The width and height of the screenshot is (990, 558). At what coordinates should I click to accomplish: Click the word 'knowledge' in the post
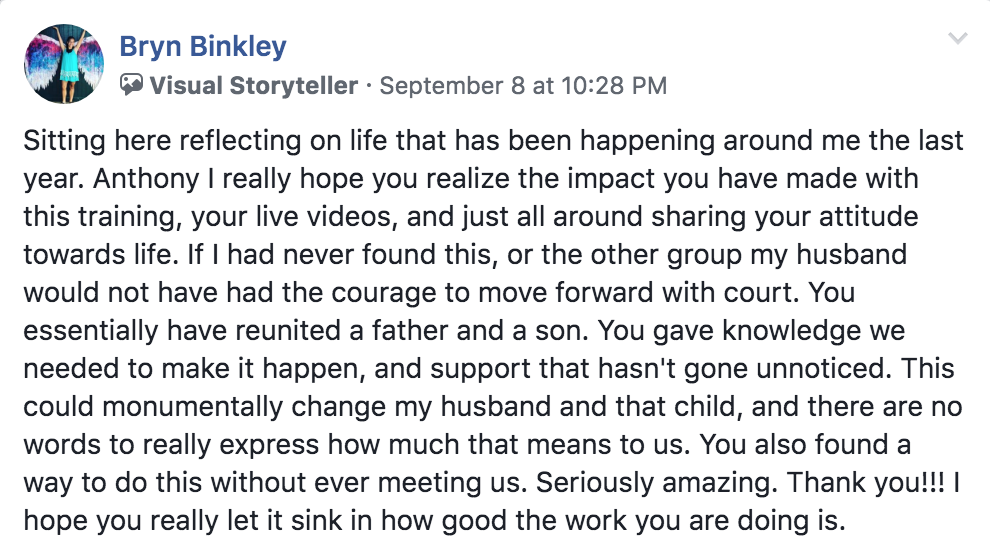pos(791,331)
